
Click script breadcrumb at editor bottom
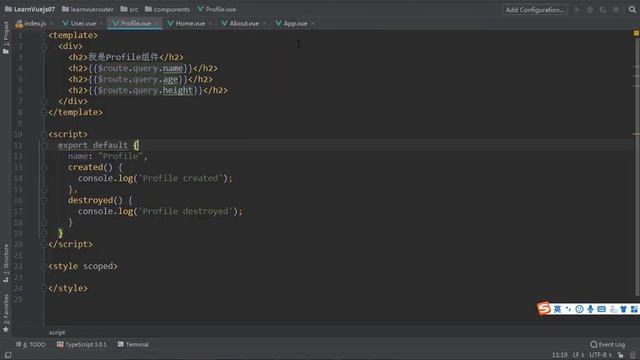(57, 332)
